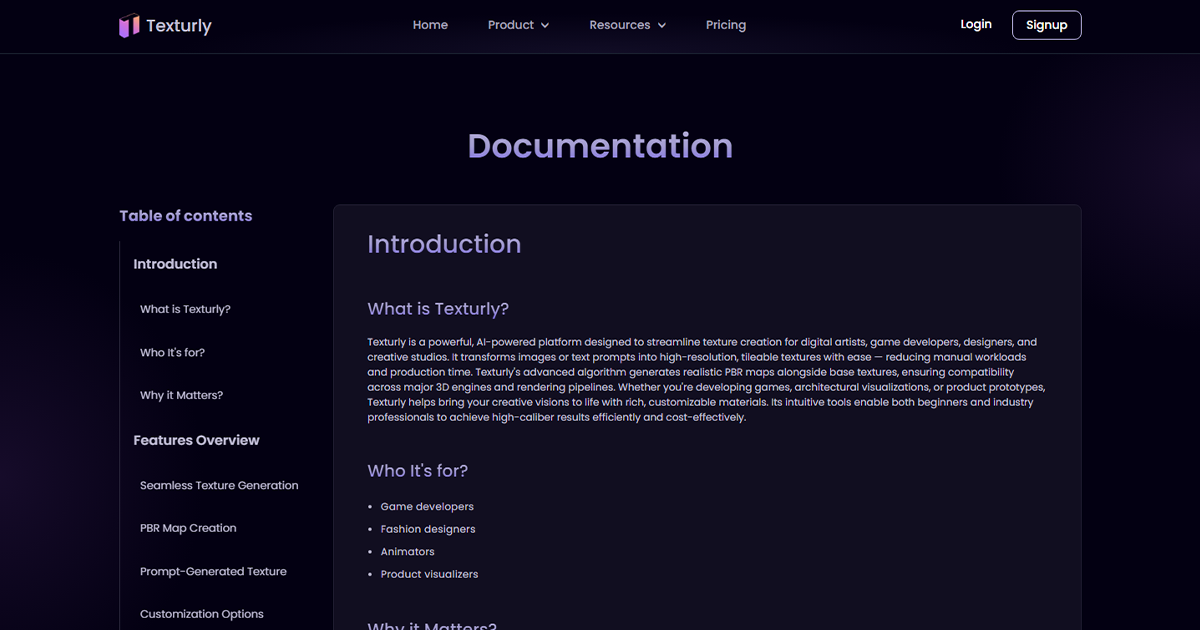Open PBR Map Creation sidebar link
The width and height of the screenshot is (1200, 630).
tap(188, 528)
